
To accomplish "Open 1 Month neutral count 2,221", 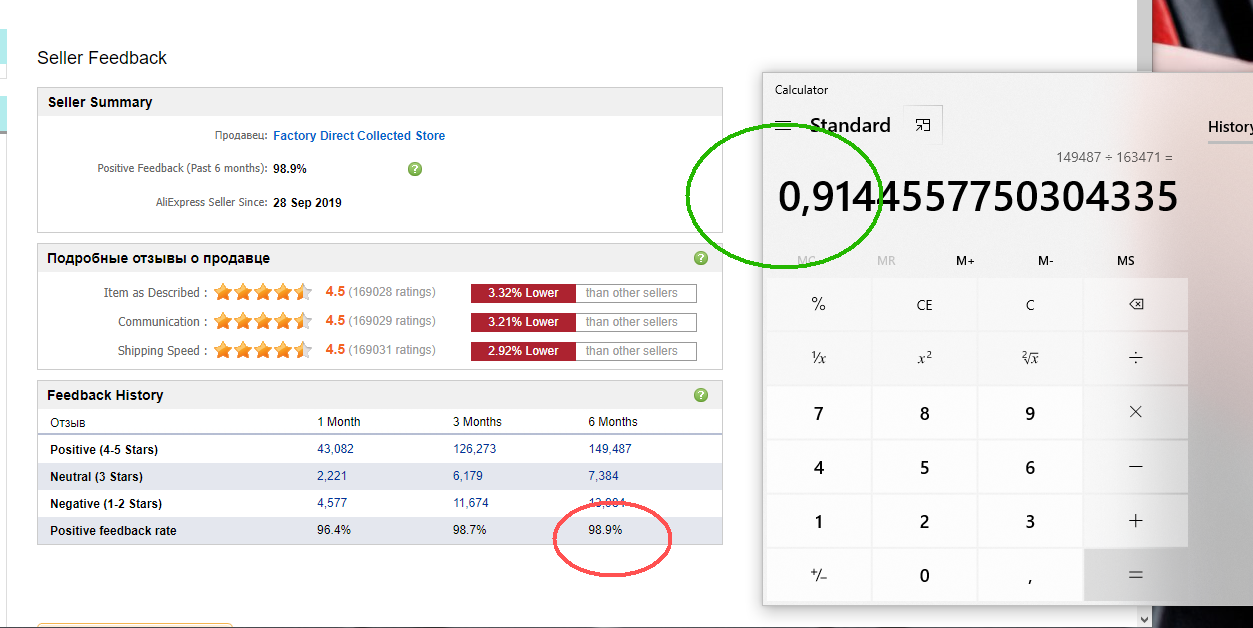I will coord(332,476).
